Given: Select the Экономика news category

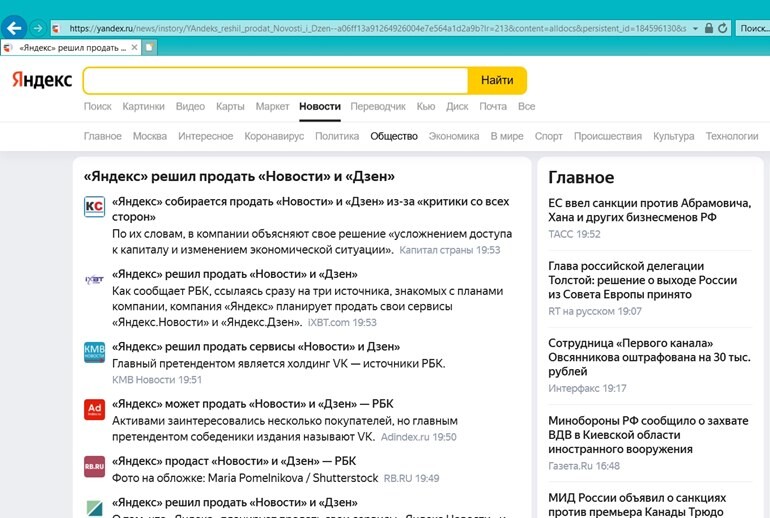Looking at the screenshot, I should 454,136.
